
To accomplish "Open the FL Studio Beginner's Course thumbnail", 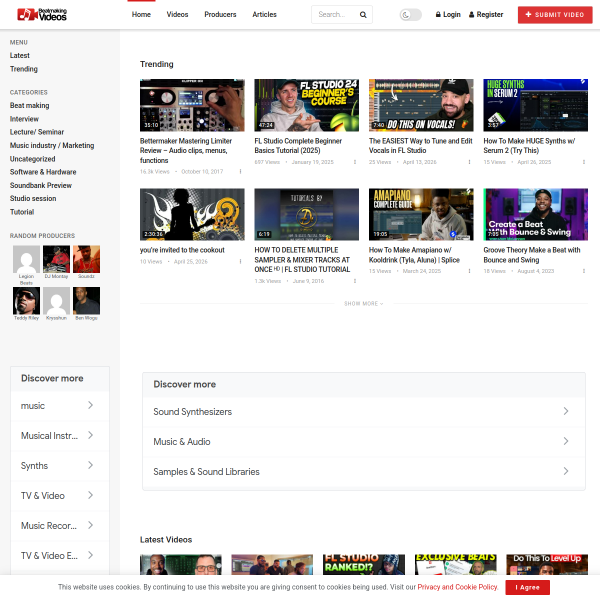I will click(307, 105).
